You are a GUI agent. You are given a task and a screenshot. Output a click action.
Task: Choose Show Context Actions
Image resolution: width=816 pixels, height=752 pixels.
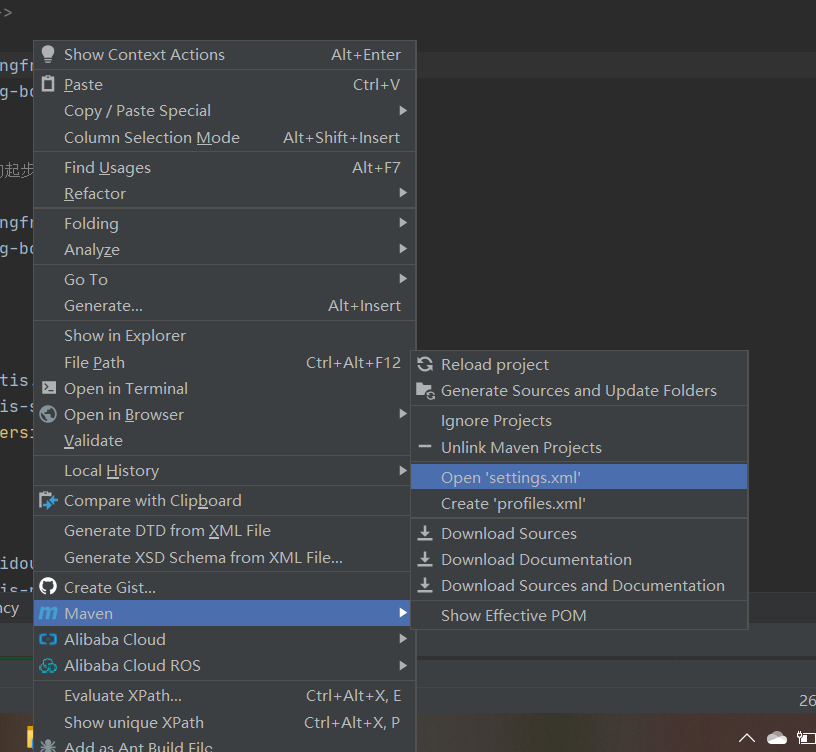(224, 55)
